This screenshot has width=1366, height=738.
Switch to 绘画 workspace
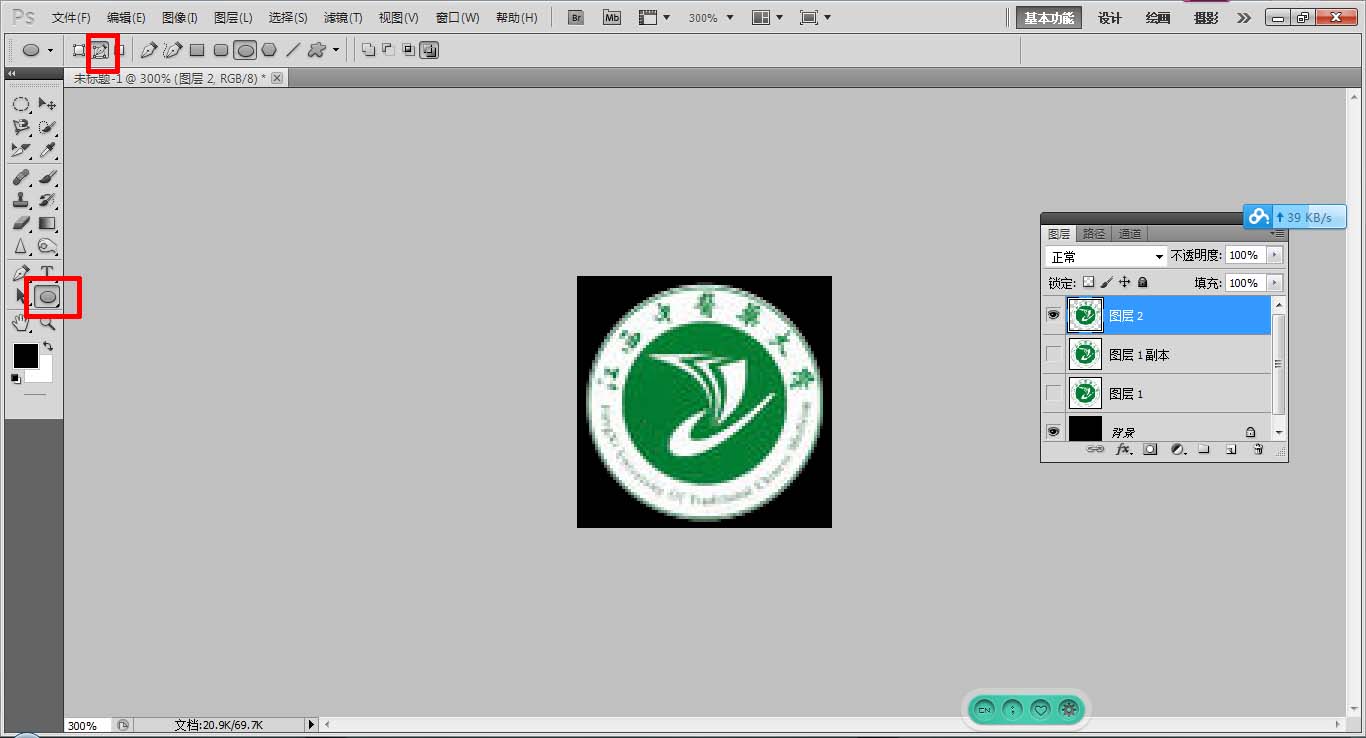pyautogui.click(x=1158, y=18)
